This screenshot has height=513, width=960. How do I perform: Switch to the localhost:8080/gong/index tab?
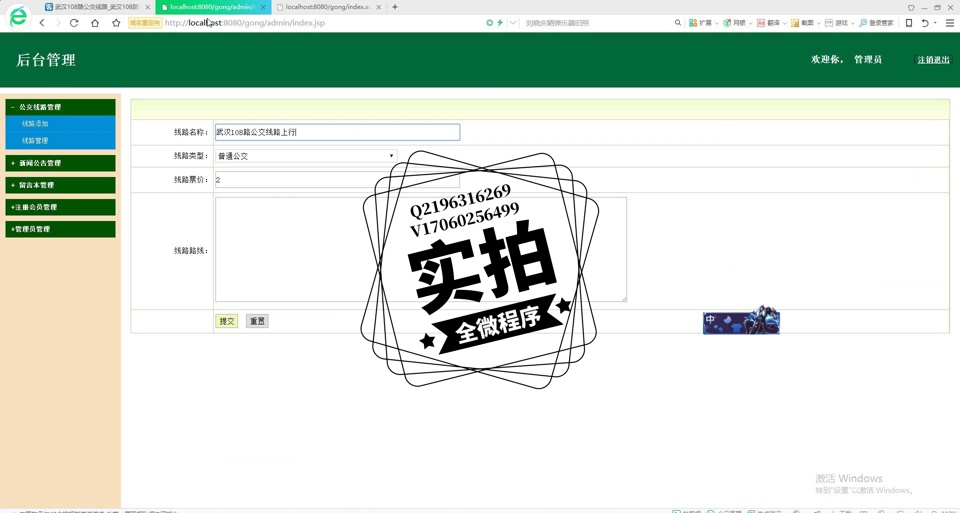coord(326,7)
